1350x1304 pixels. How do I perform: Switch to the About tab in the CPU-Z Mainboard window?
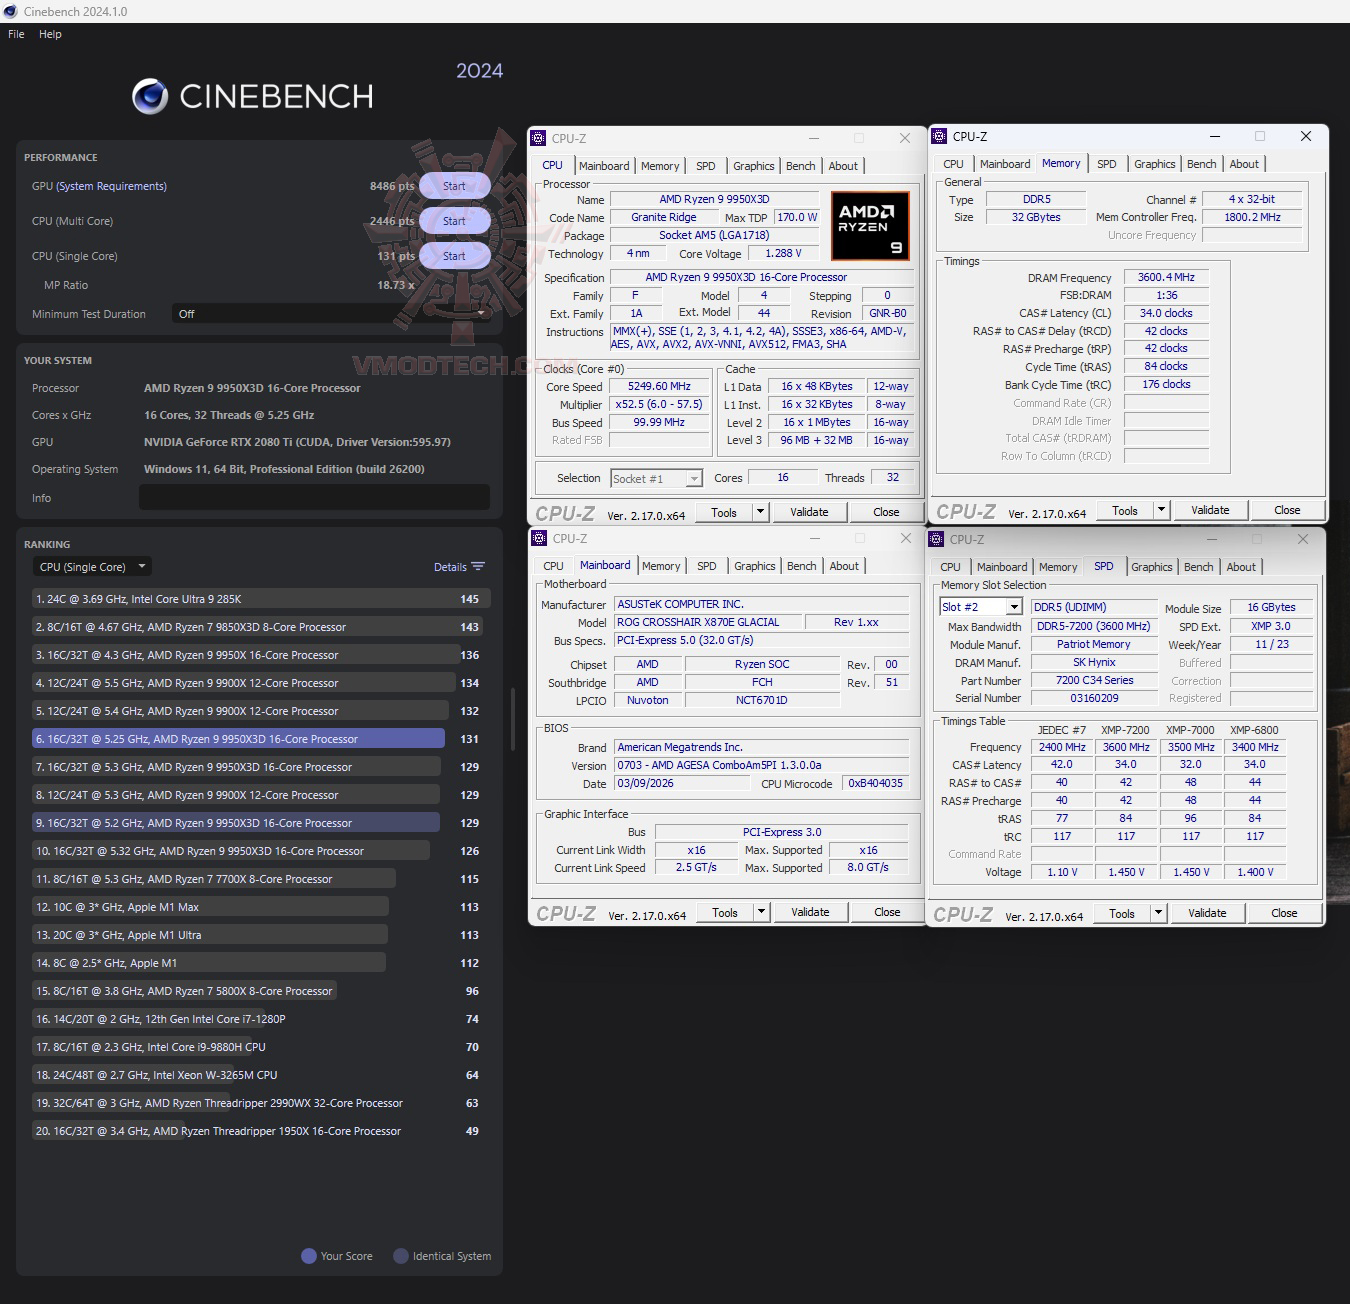(844, 566)
